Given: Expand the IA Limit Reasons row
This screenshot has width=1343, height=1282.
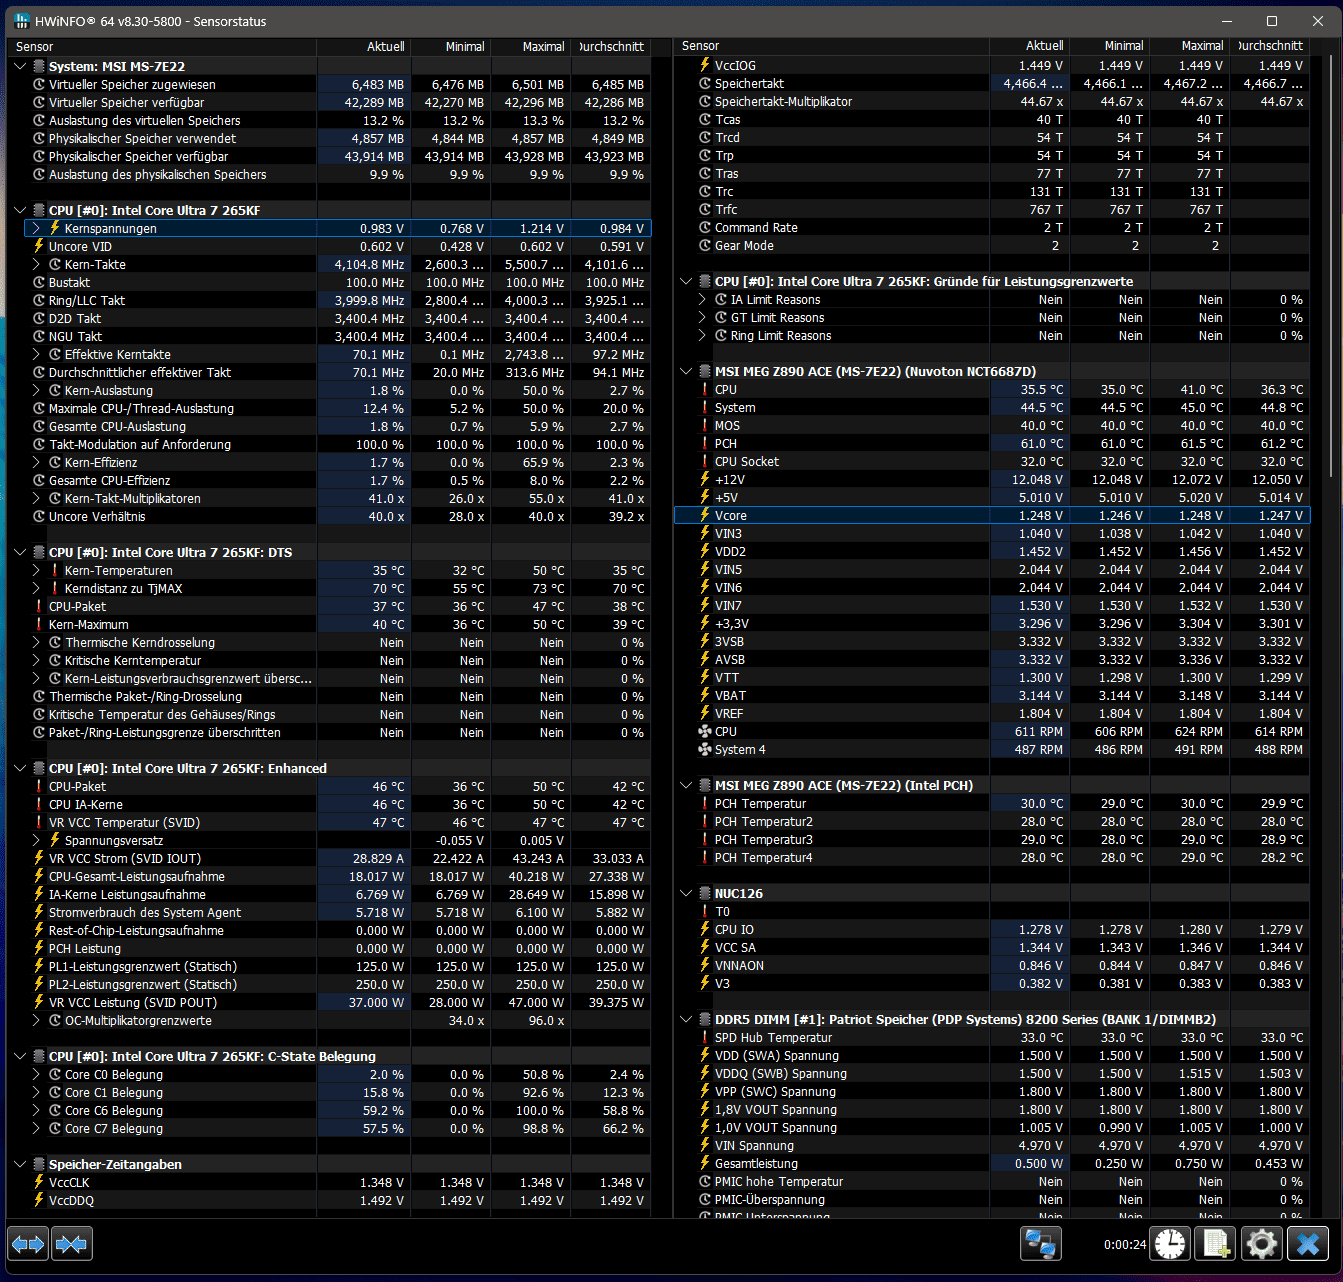Looking at the screenshot, I should [703, 300].
